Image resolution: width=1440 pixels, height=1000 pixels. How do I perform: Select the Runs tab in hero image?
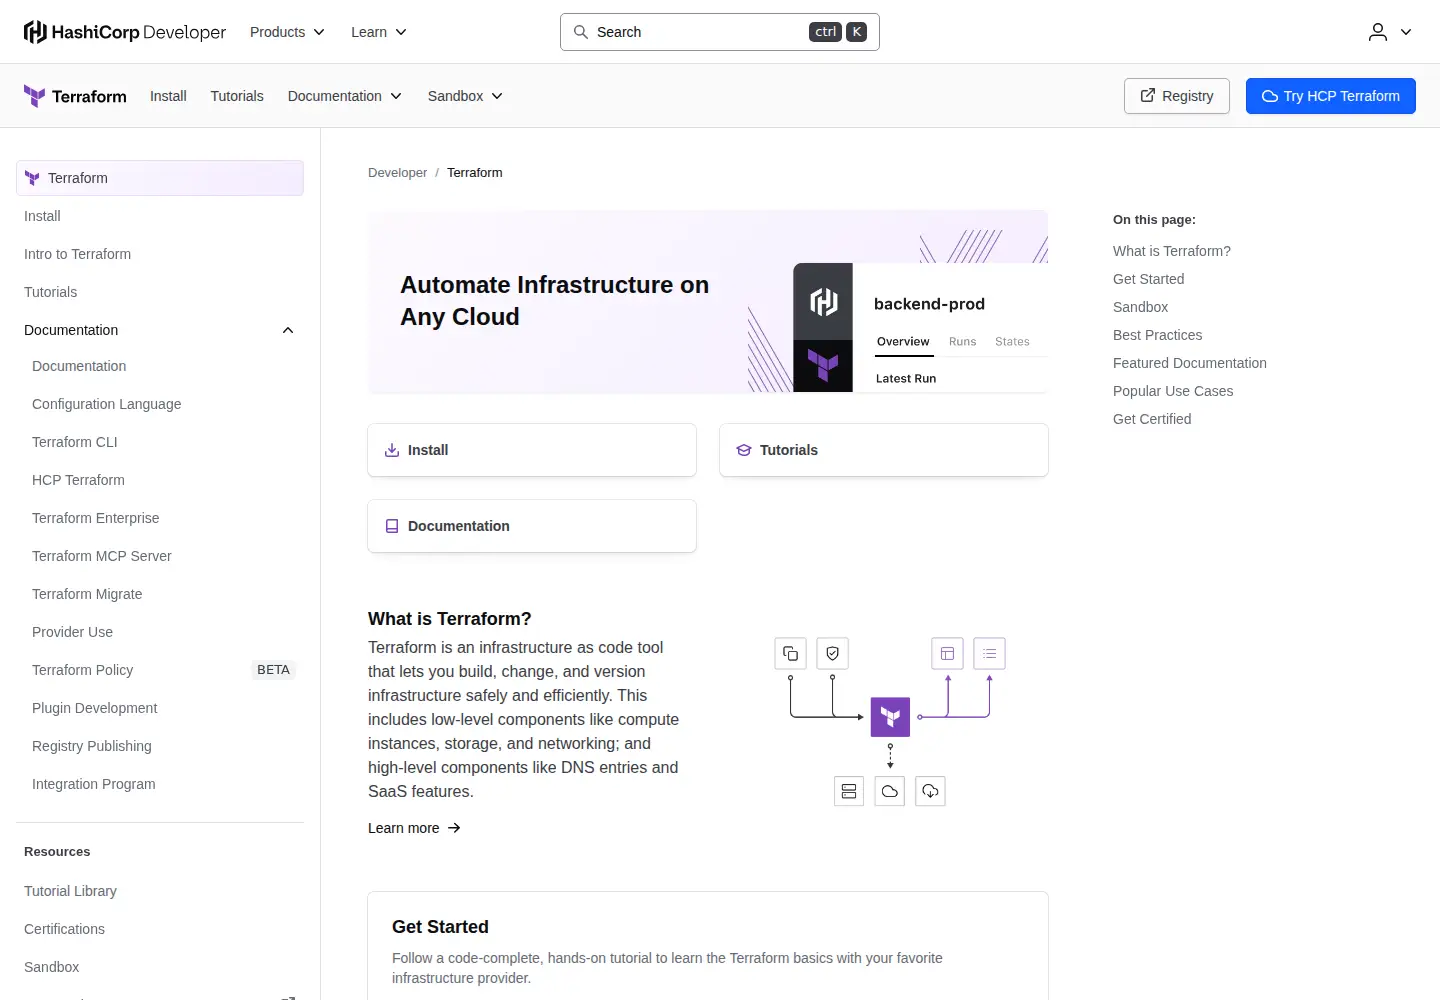click(962, 342)
